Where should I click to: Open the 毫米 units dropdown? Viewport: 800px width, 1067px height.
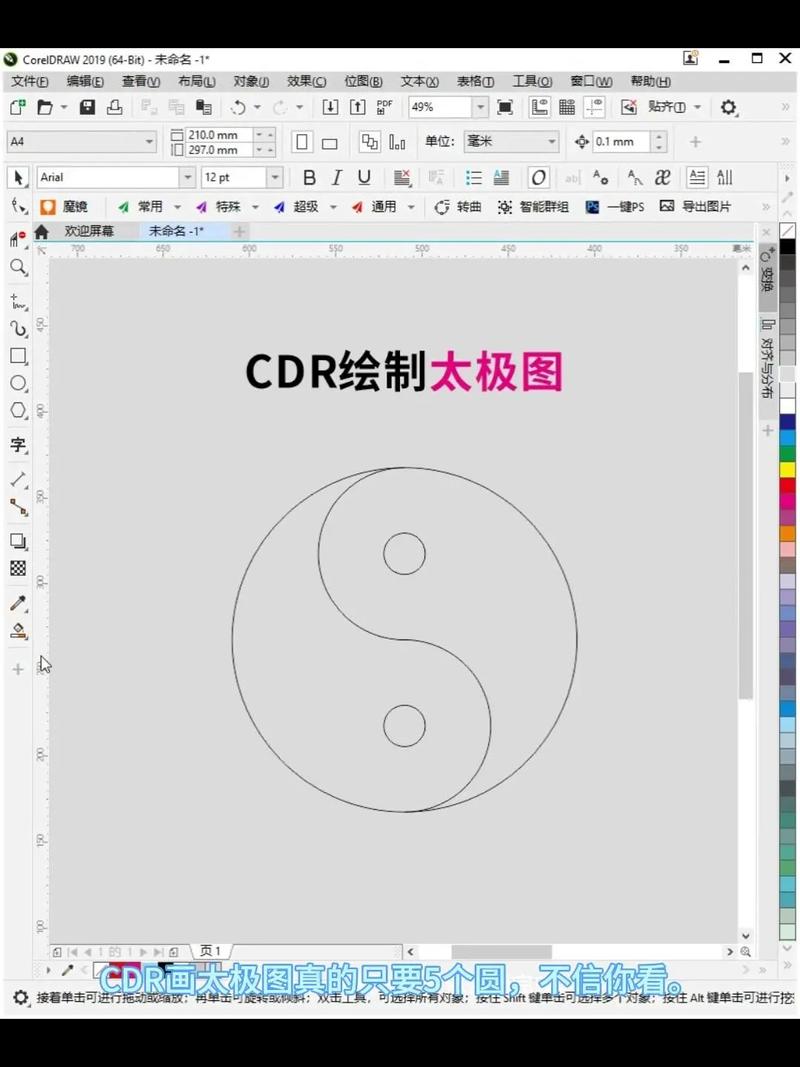click(x=553, y=142)
